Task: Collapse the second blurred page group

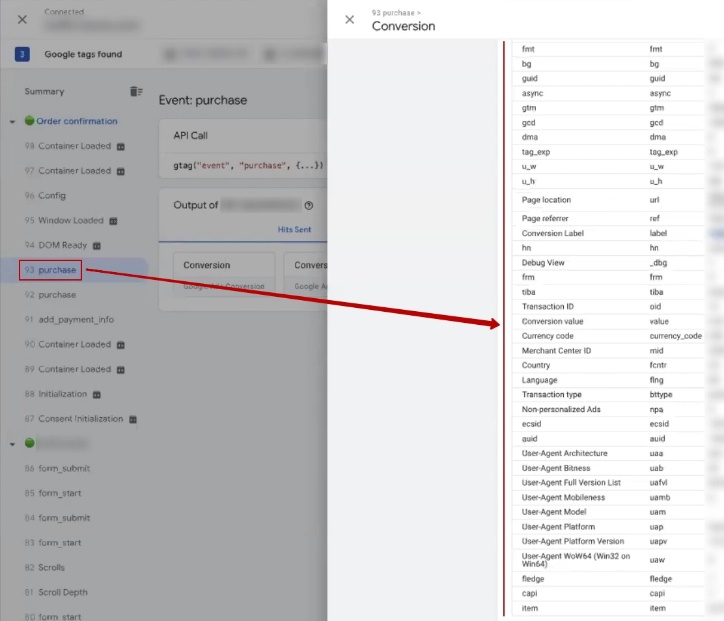Action: tap(12, 443)
